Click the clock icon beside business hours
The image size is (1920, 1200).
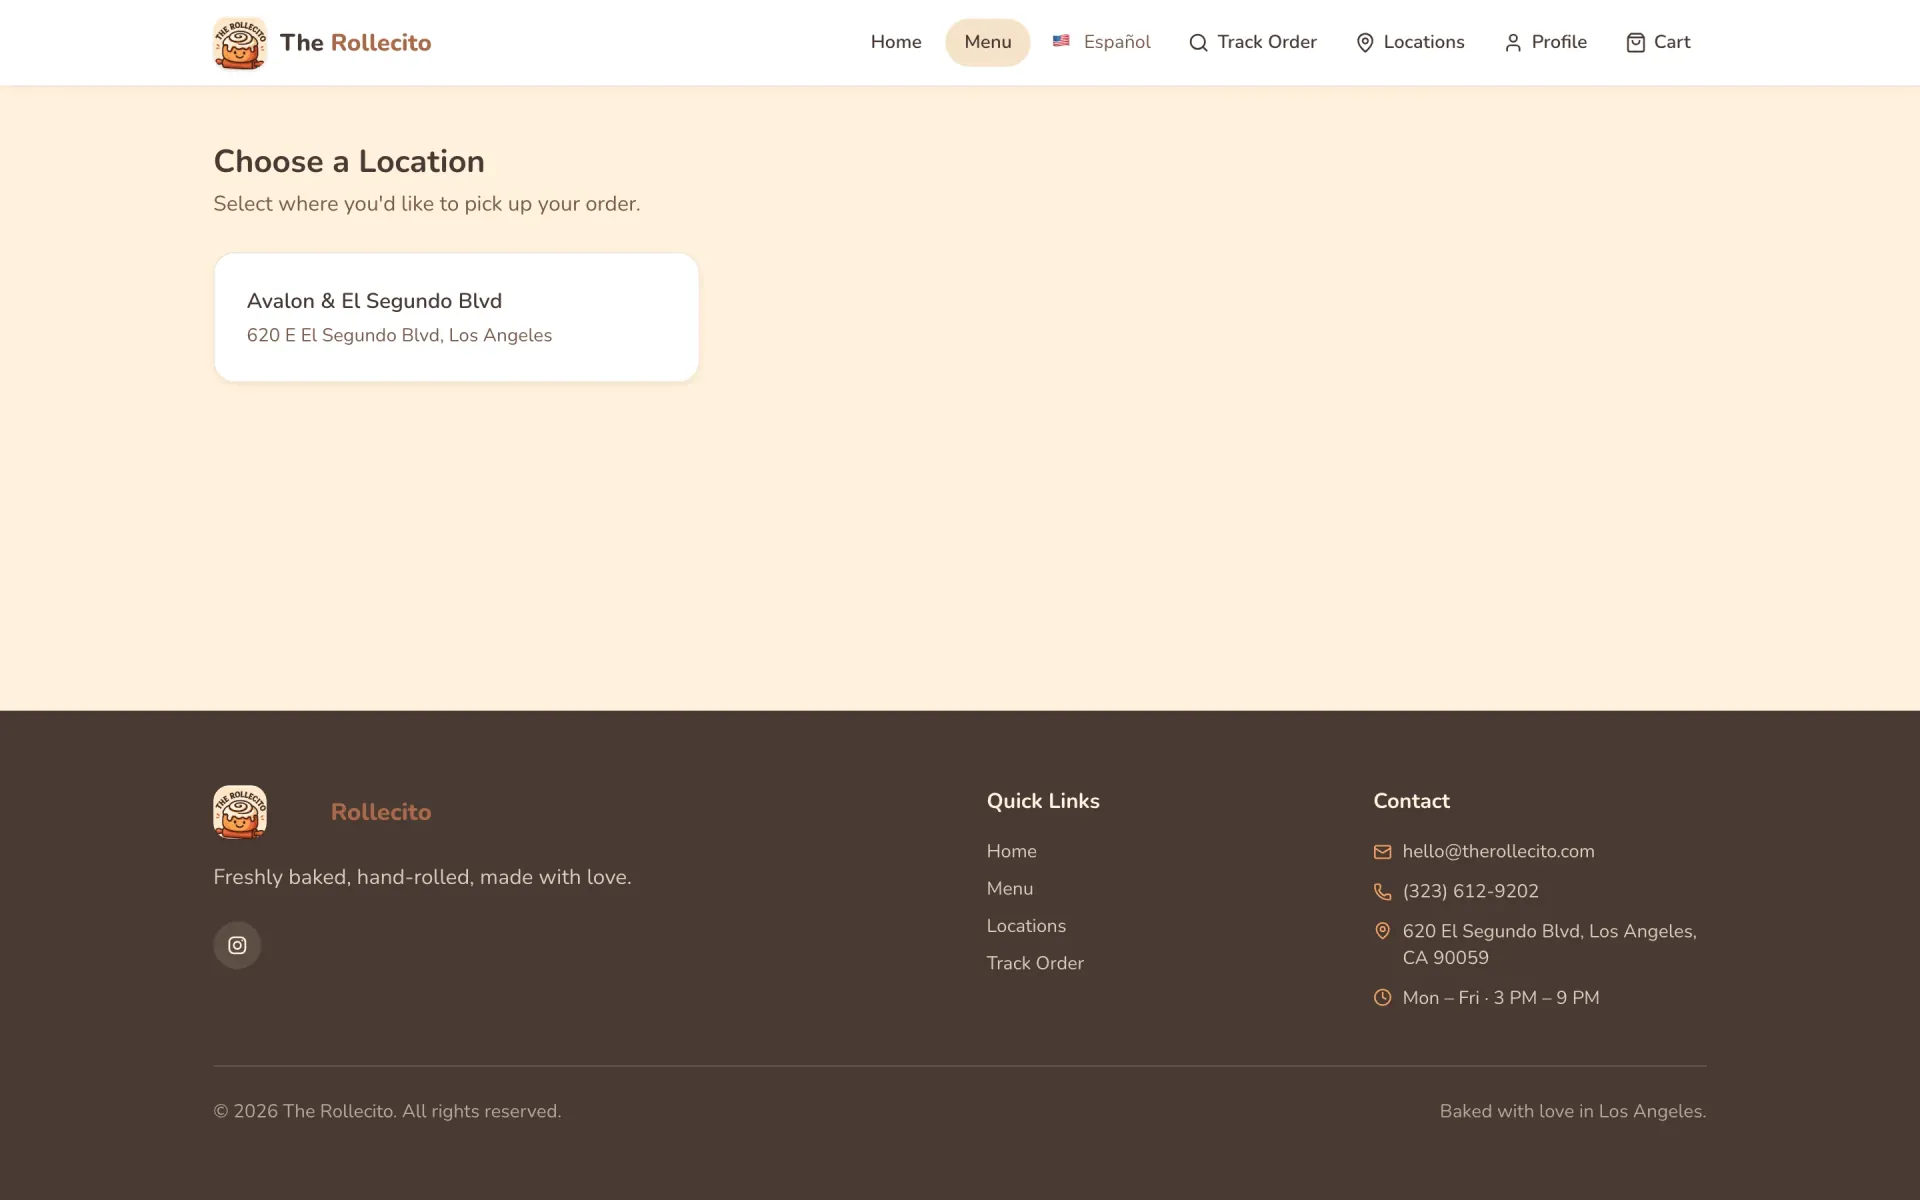coord(1382,997)
